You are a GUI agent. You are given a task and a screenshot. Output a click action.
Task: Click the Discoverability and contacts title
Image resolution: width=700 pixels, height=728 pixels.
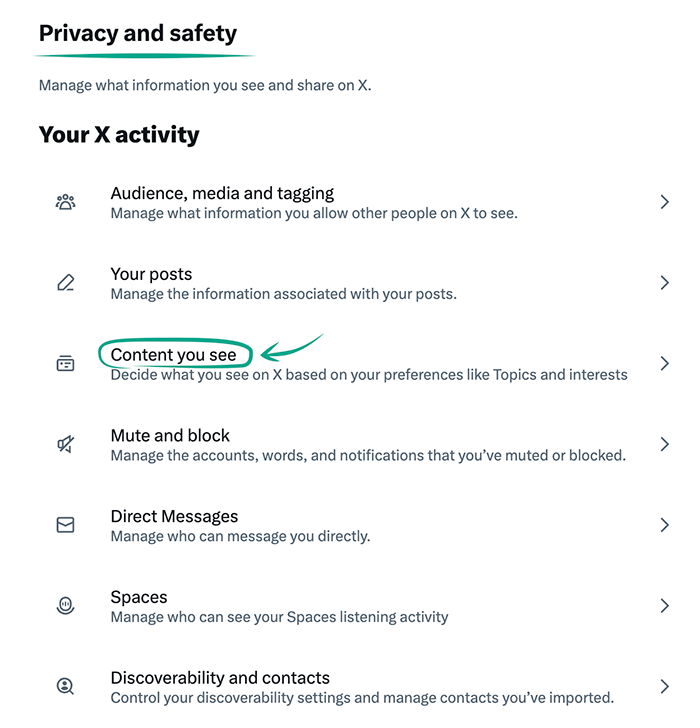click(220, 678)
